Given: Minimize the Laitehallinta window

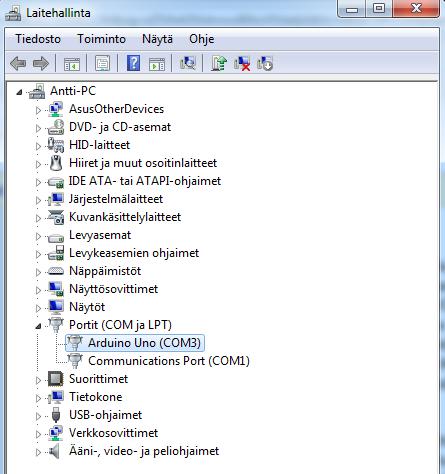Looking at the screenshot, I should pos(352,9).
